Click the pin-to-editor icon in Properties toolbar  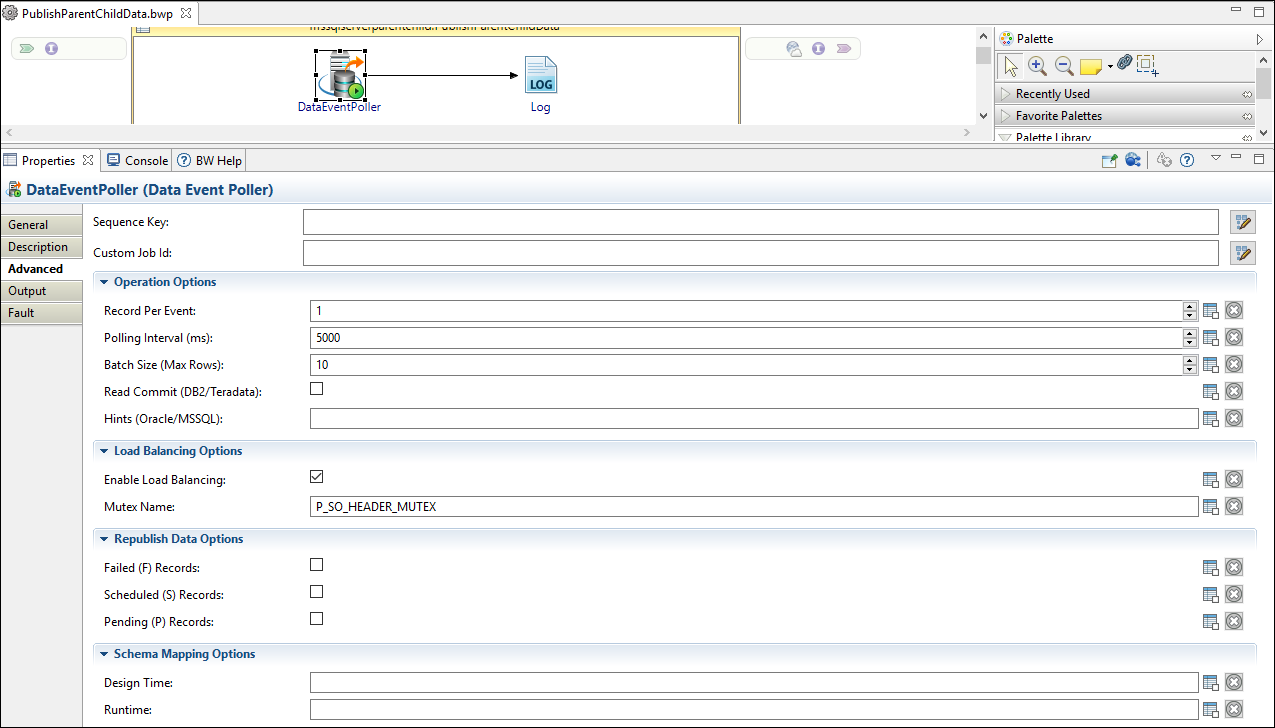[1109, 160]
